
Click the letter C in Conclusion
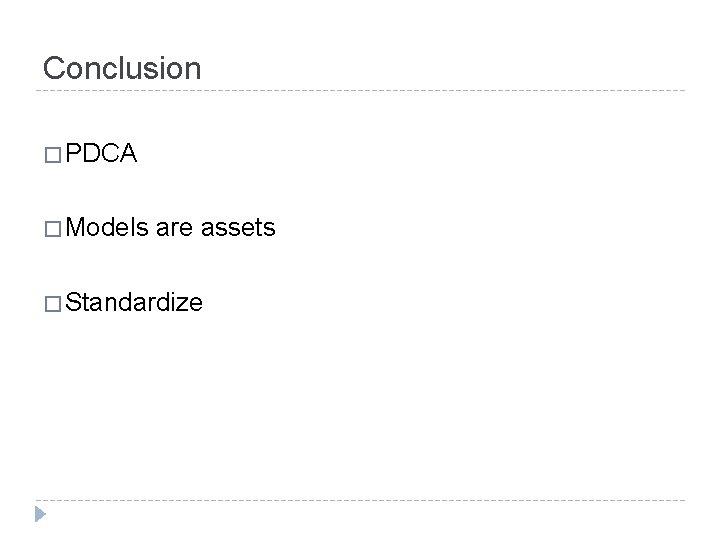[x=54, y=68]
